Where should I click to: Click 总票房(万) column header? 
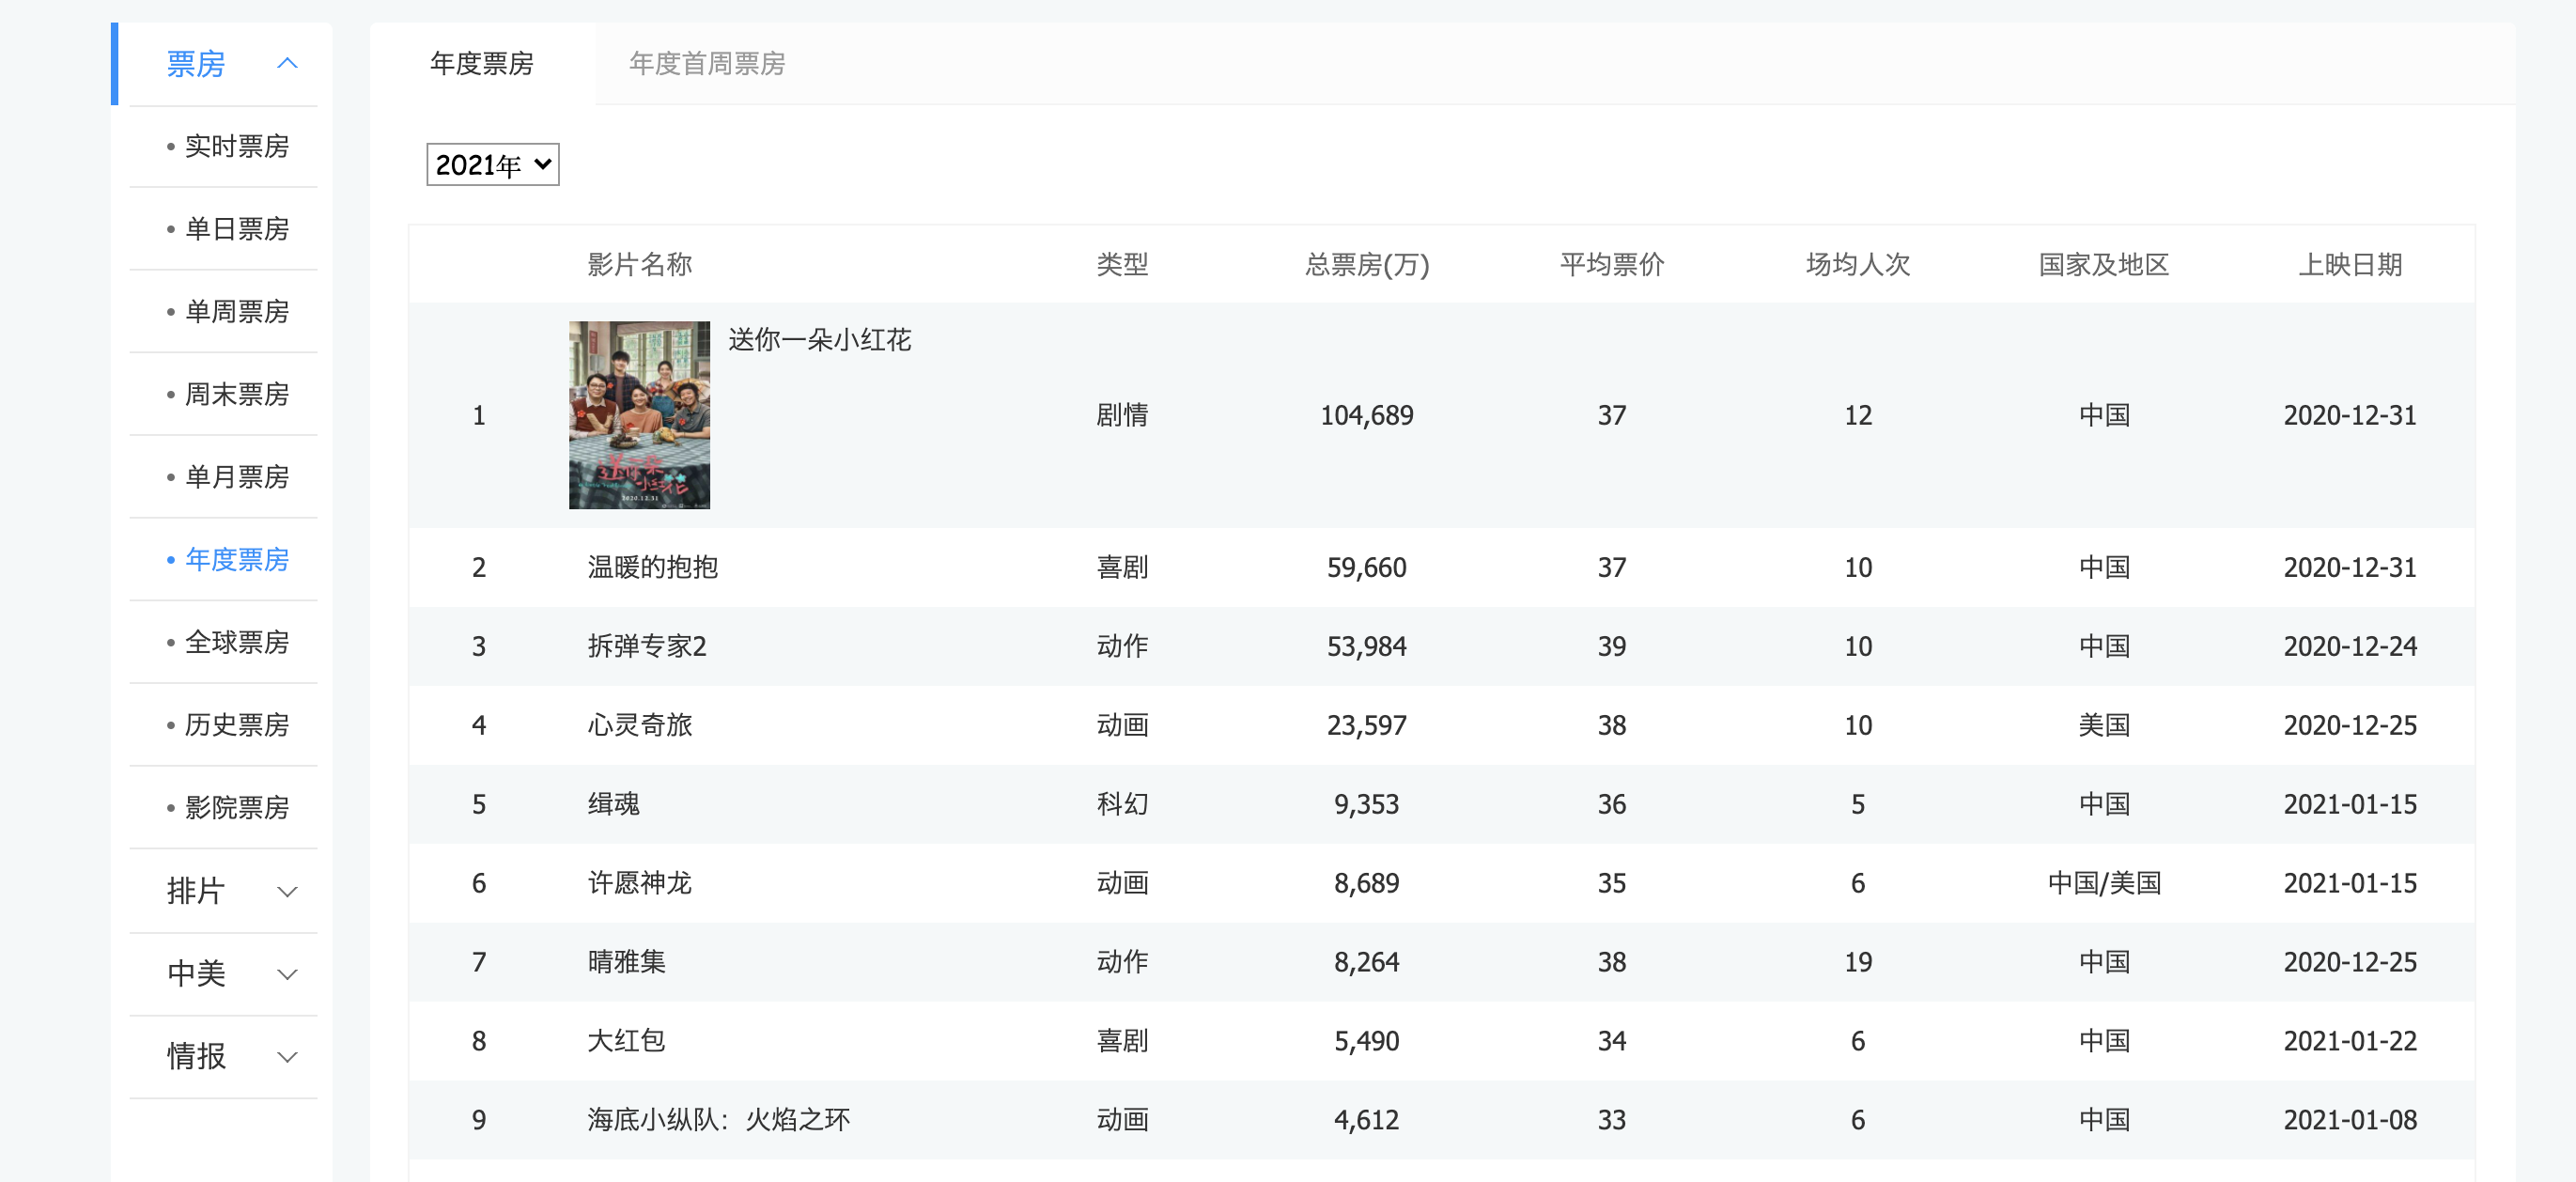point(1366,265)
